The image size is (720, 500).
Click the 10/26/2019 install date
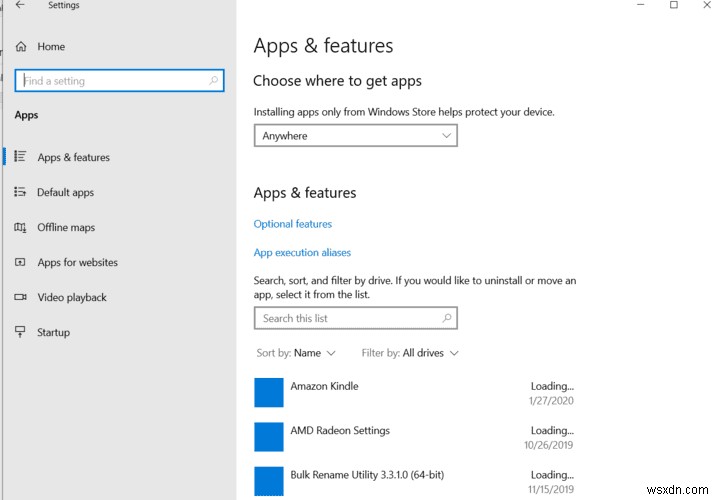coord(549,445)
